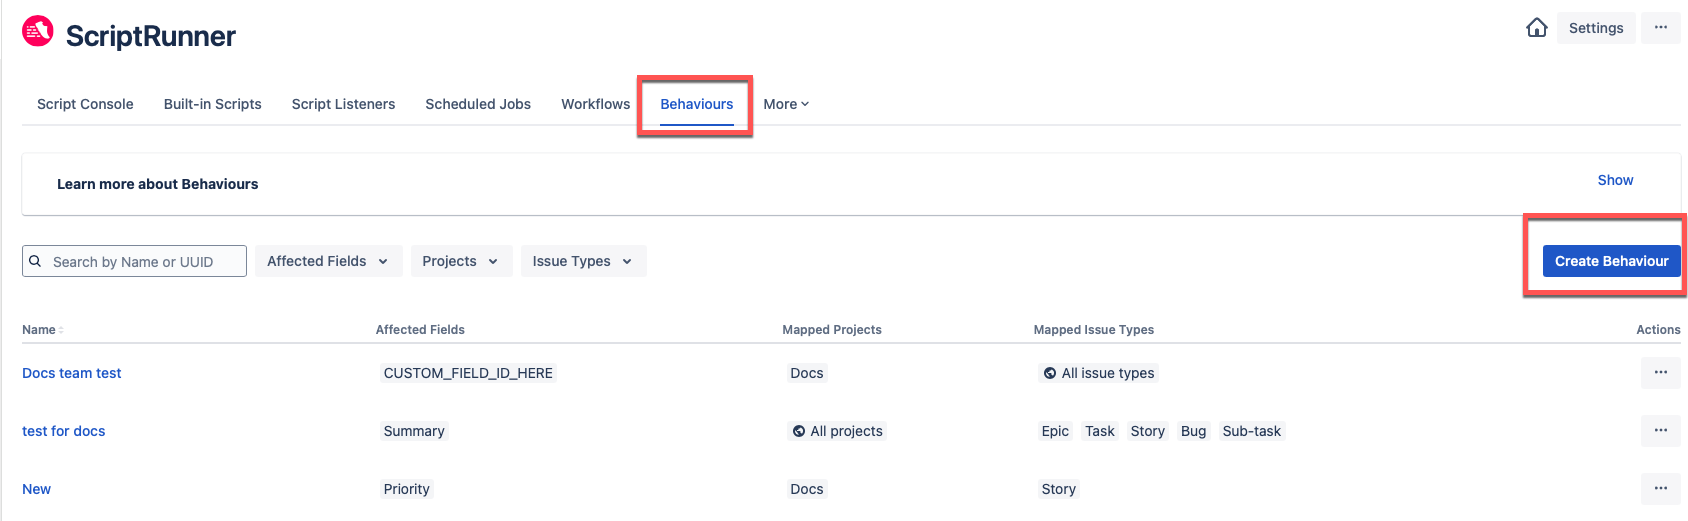Show the Learn more about Behaviours panel
This screenshot has height=521, width=1688.
point(1615,180)
